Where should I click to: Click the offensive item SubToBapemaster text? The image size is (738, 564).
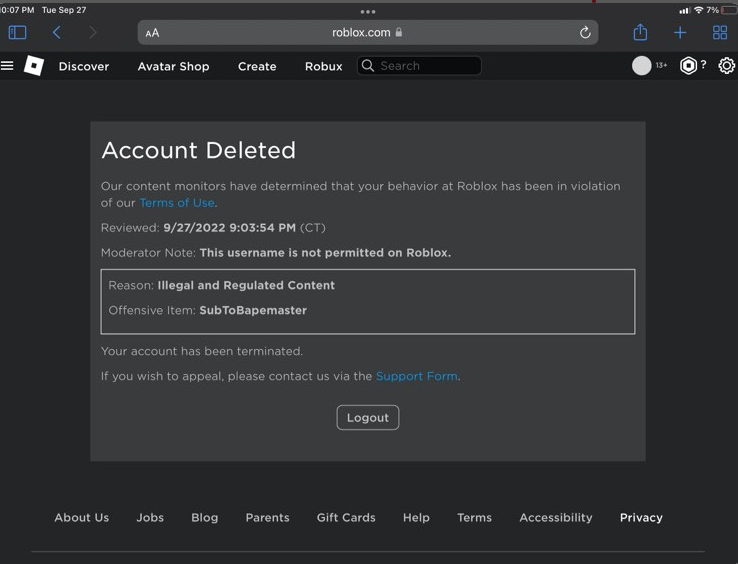(253, 310)
